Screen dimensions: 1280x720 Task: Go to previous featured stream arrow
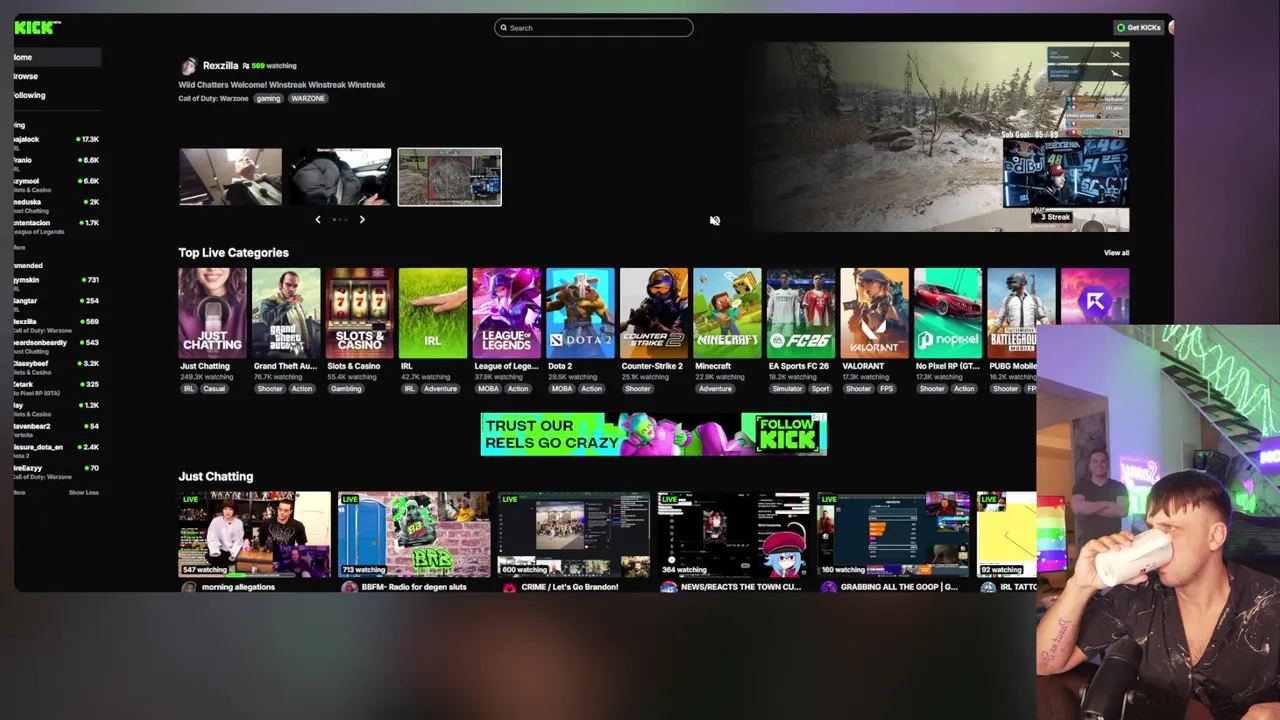click(x=318, y=219)
